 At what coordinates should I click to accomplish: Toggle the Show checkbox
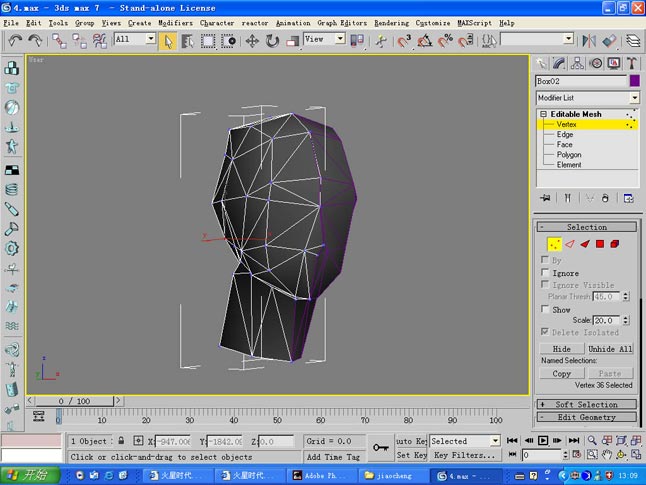(545, 309)
